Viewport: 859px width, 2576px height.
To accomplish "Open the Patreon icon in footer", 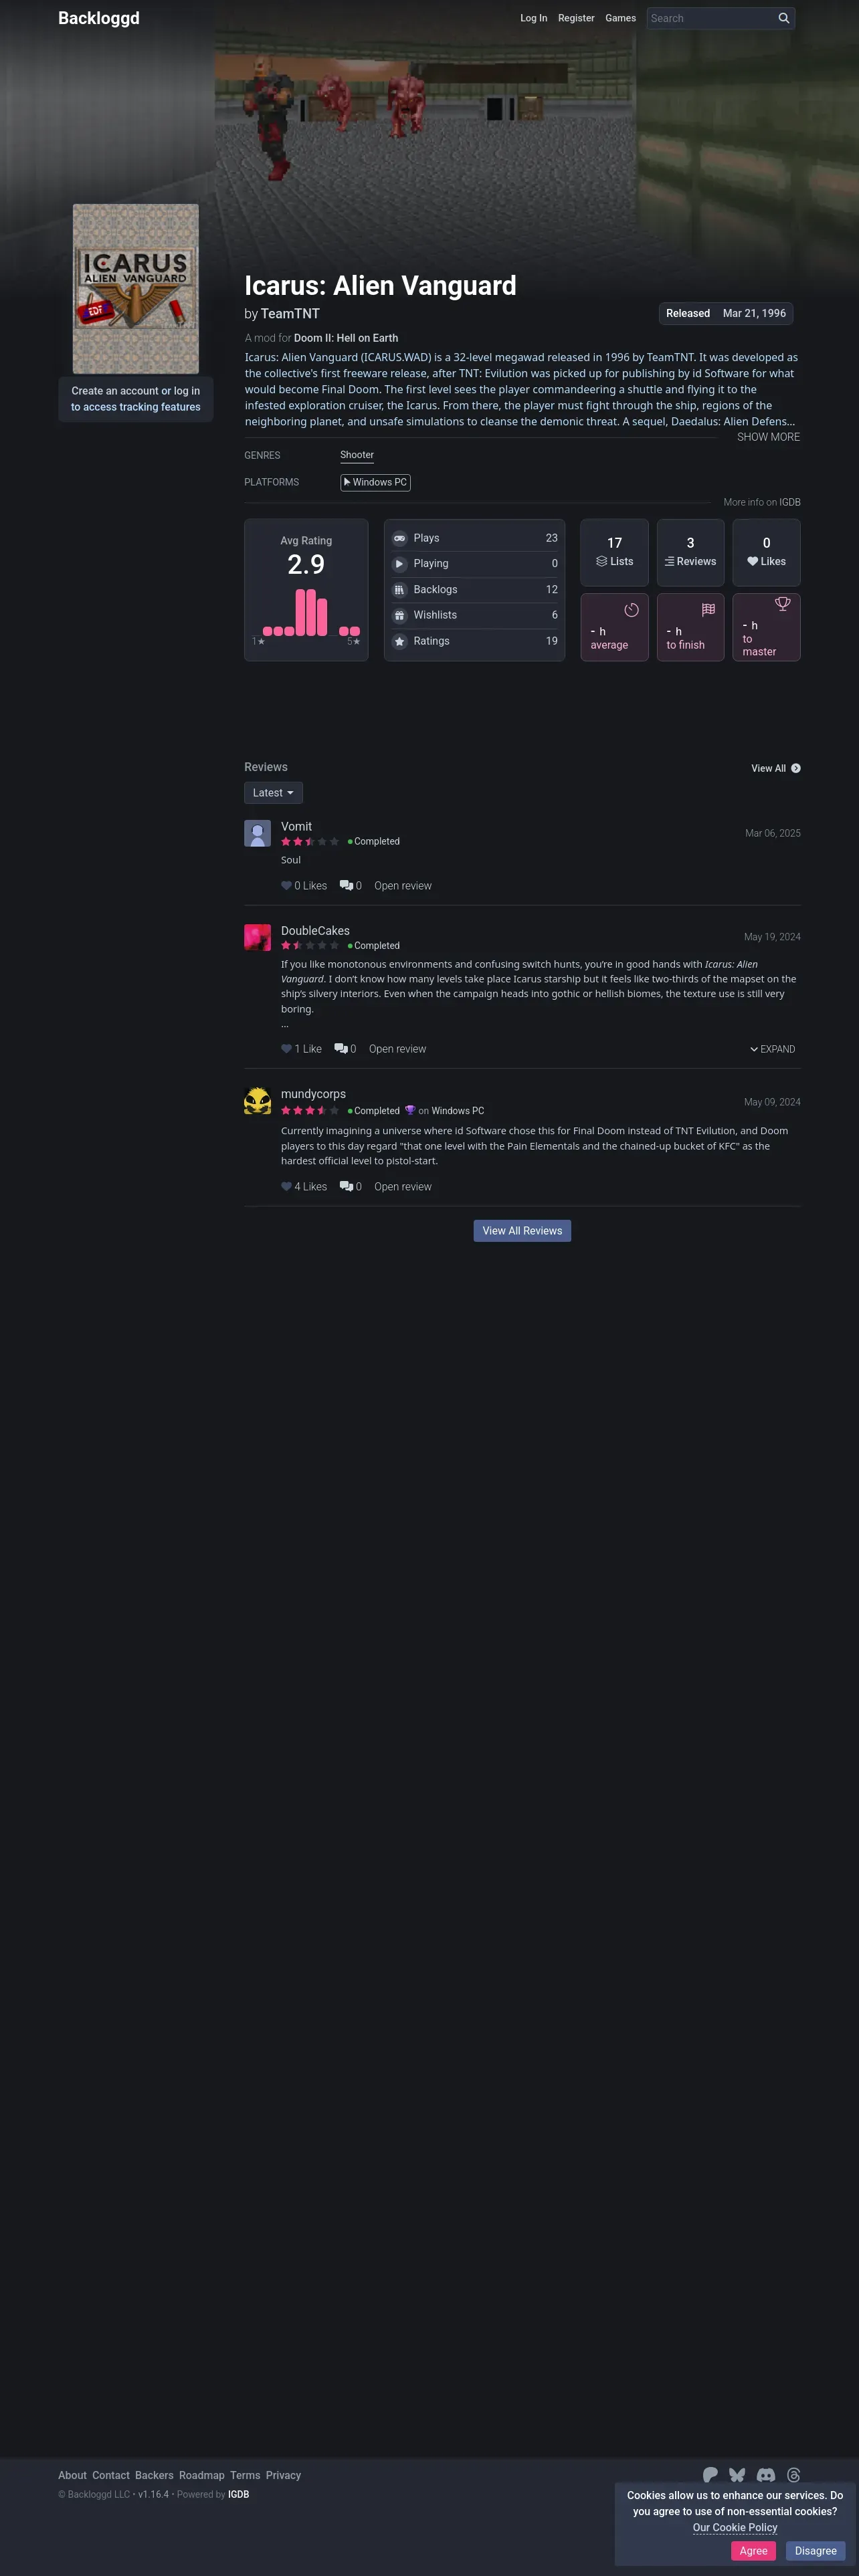I will pos(710,2475).
